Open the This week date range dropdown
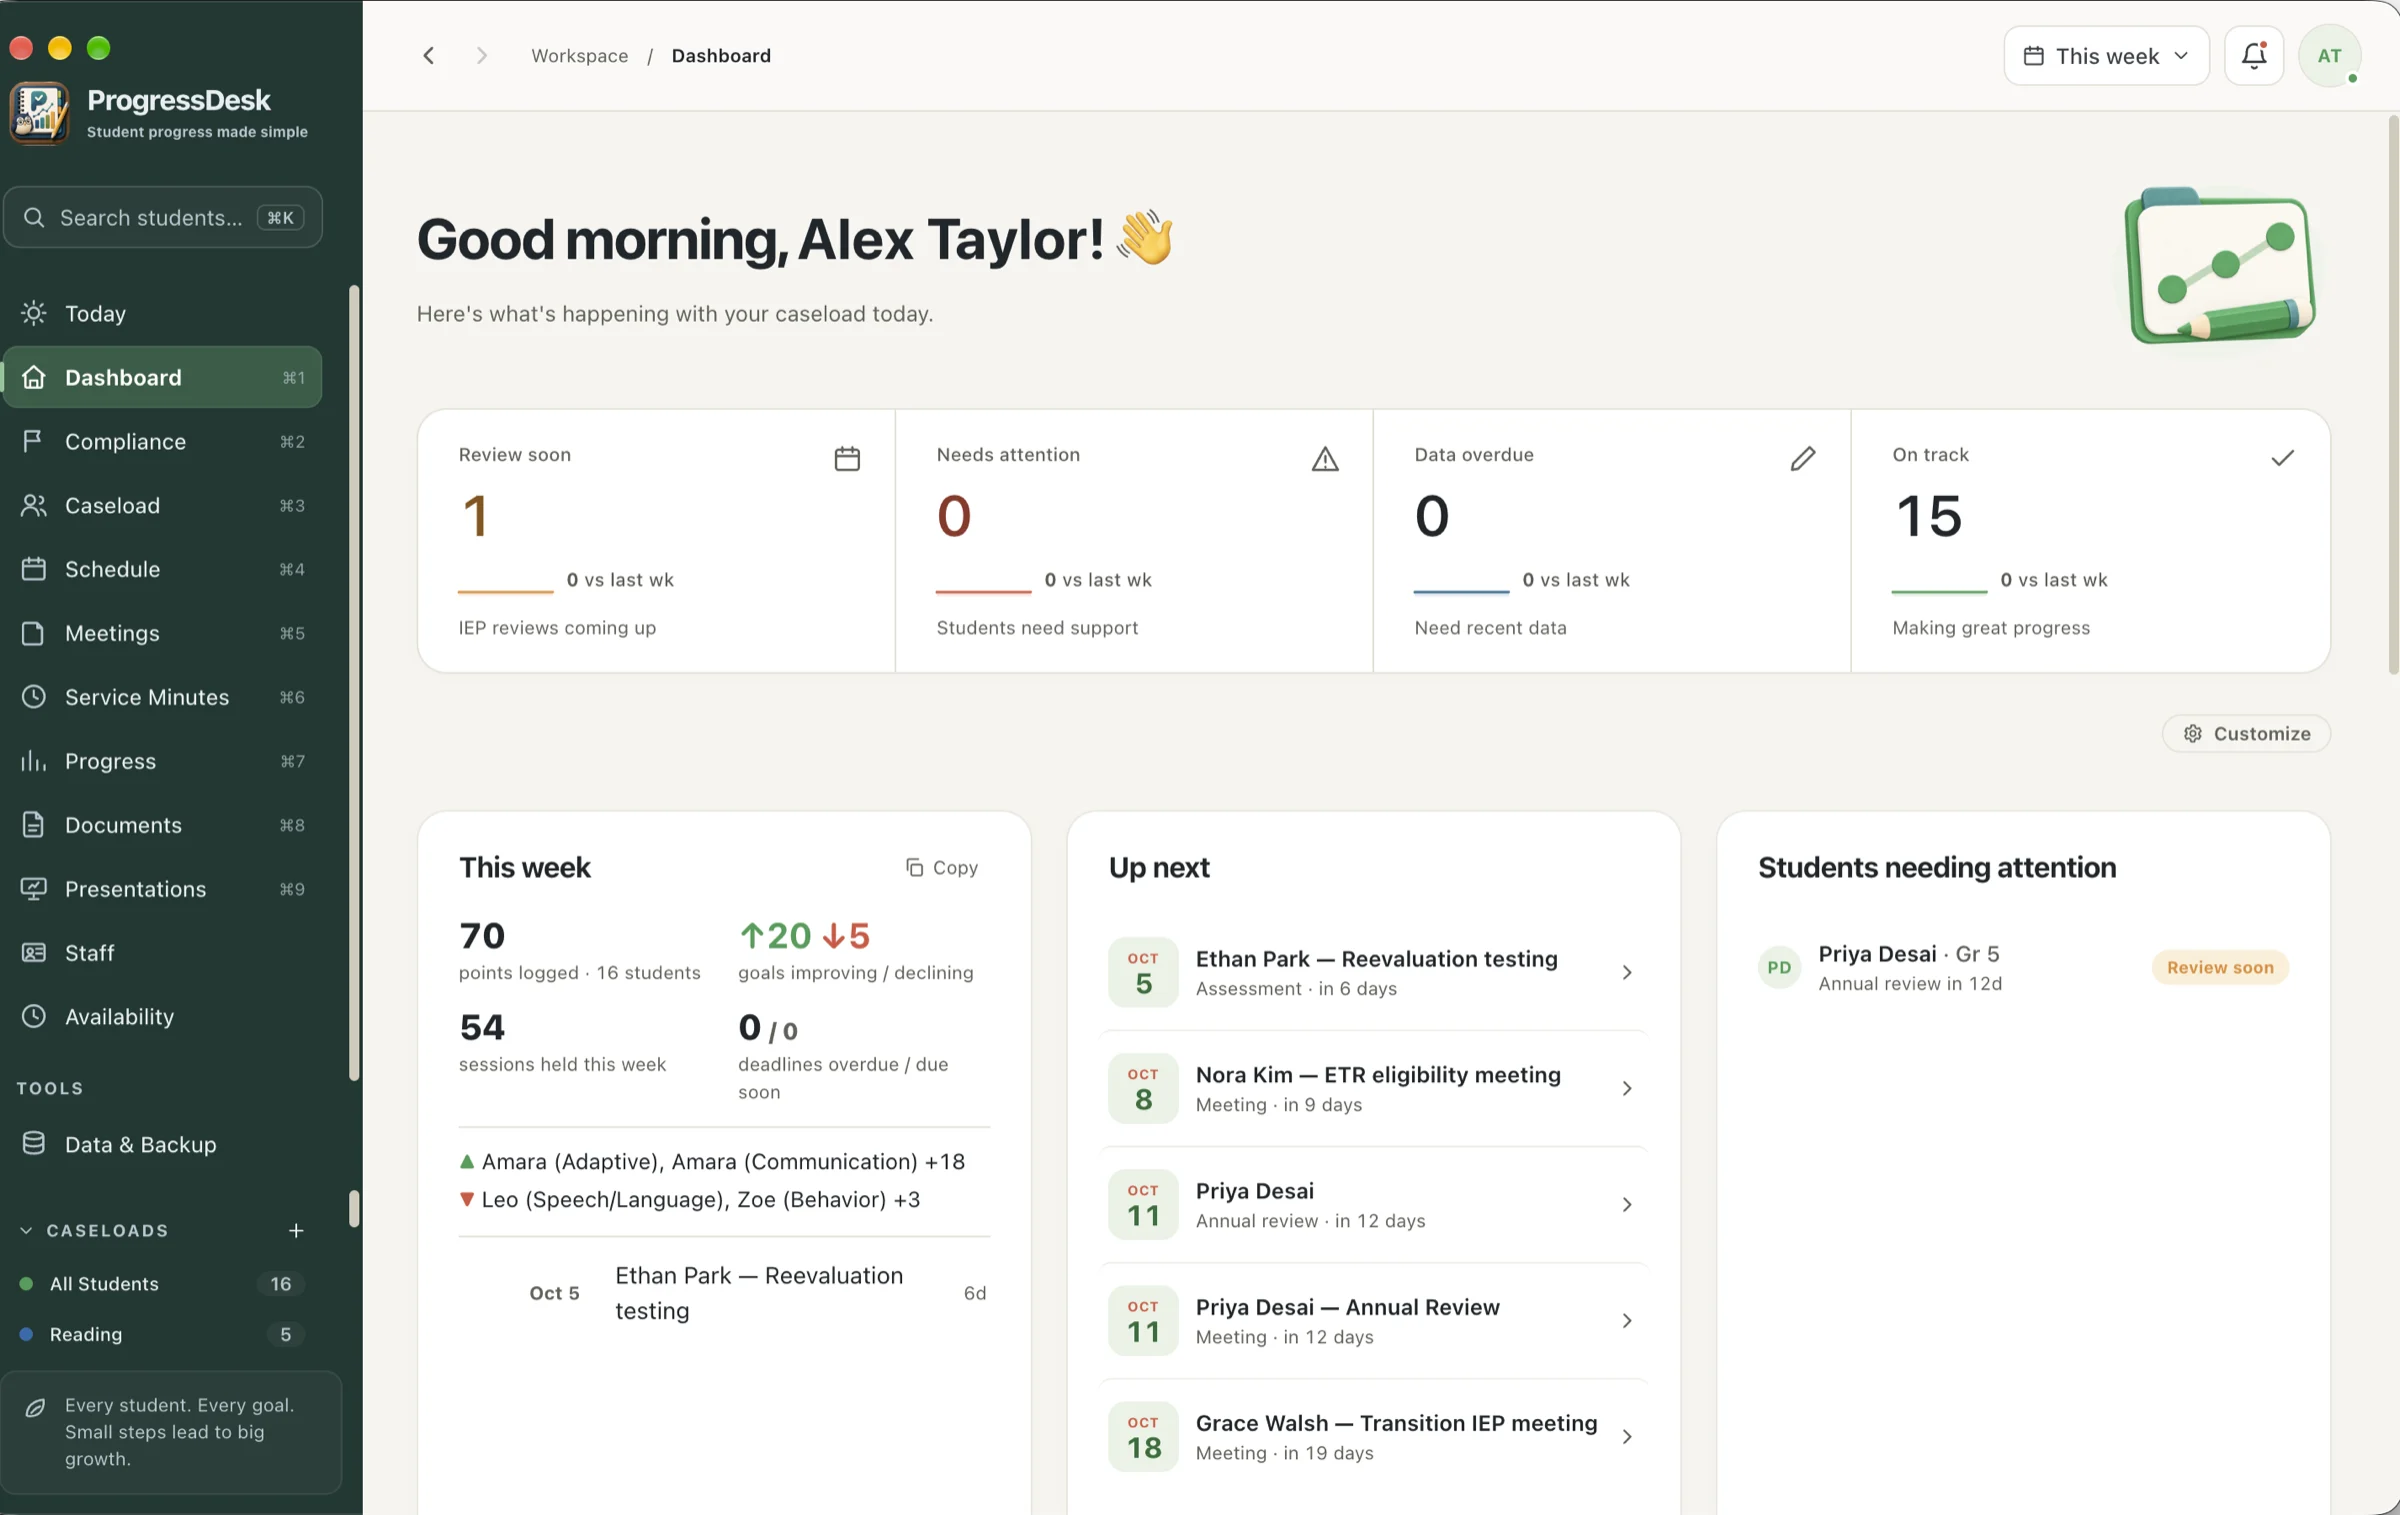Viewport: 2400px width, 1515px height. (2106, 56)
